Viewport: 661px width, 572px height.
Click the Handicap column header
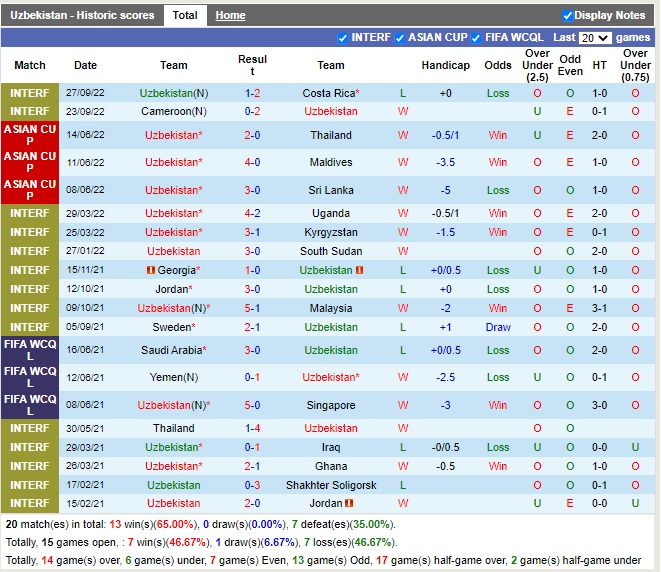[445, 65]
